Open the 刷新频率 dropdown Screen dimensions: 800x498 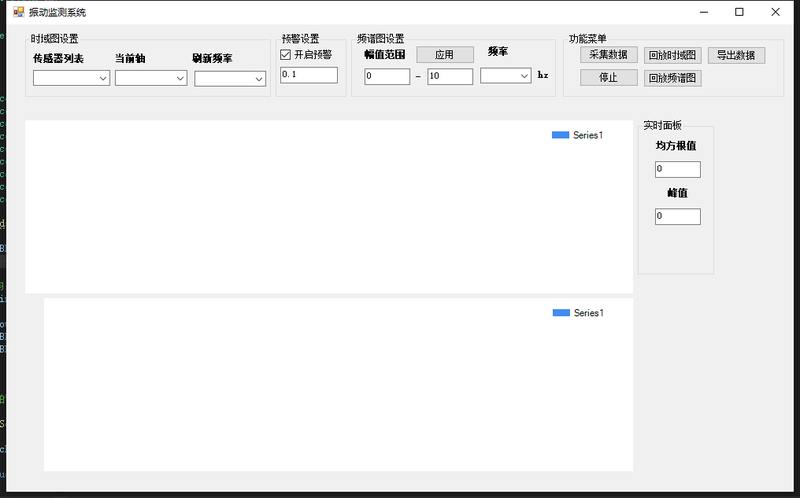230,79
